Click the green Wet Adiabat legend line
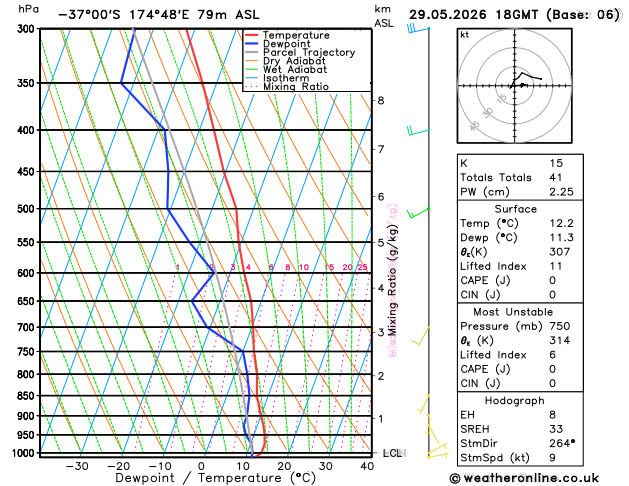 252,69
